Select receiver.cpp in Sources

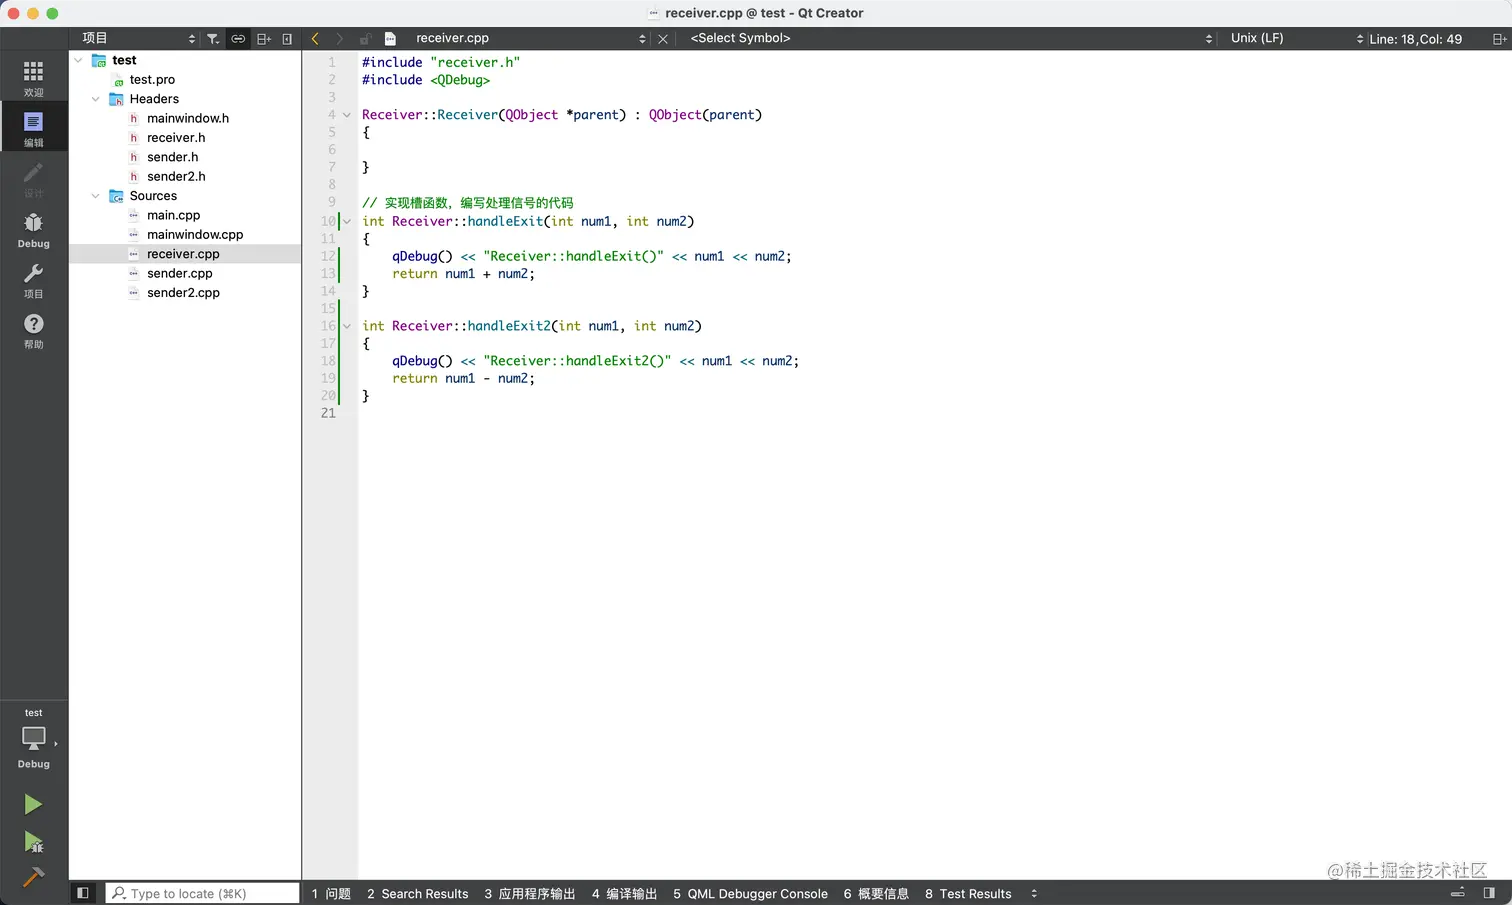[x=183, y=254]
